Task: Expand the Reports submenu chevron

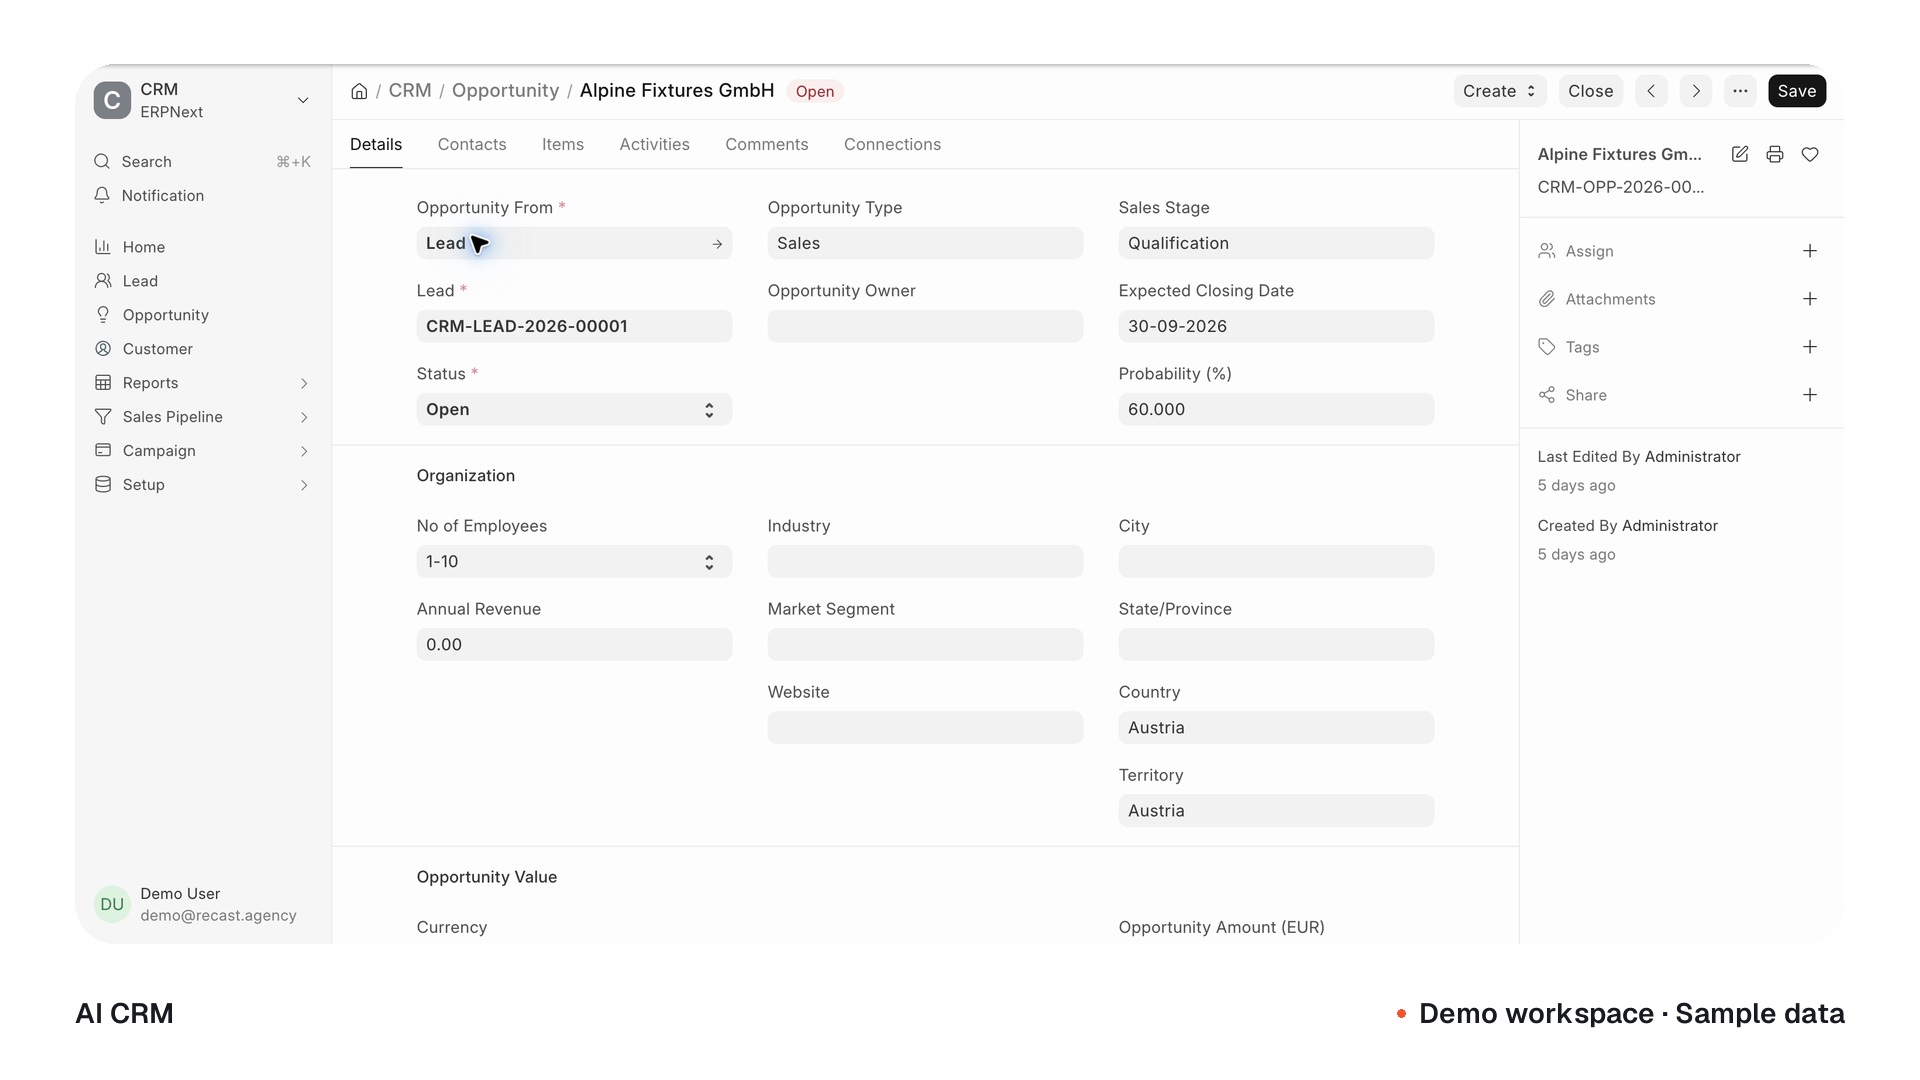Action: point(304,383)
